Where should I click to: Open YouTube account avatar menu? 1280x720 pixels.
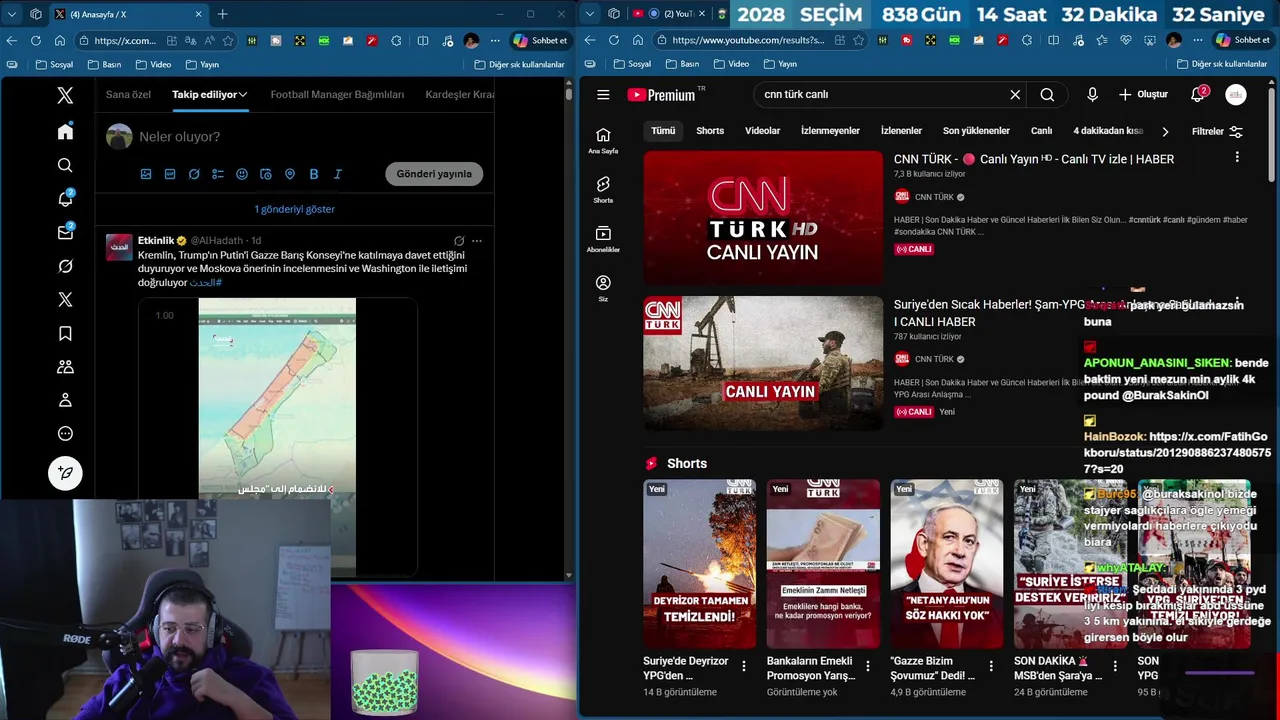(1236, 95)
